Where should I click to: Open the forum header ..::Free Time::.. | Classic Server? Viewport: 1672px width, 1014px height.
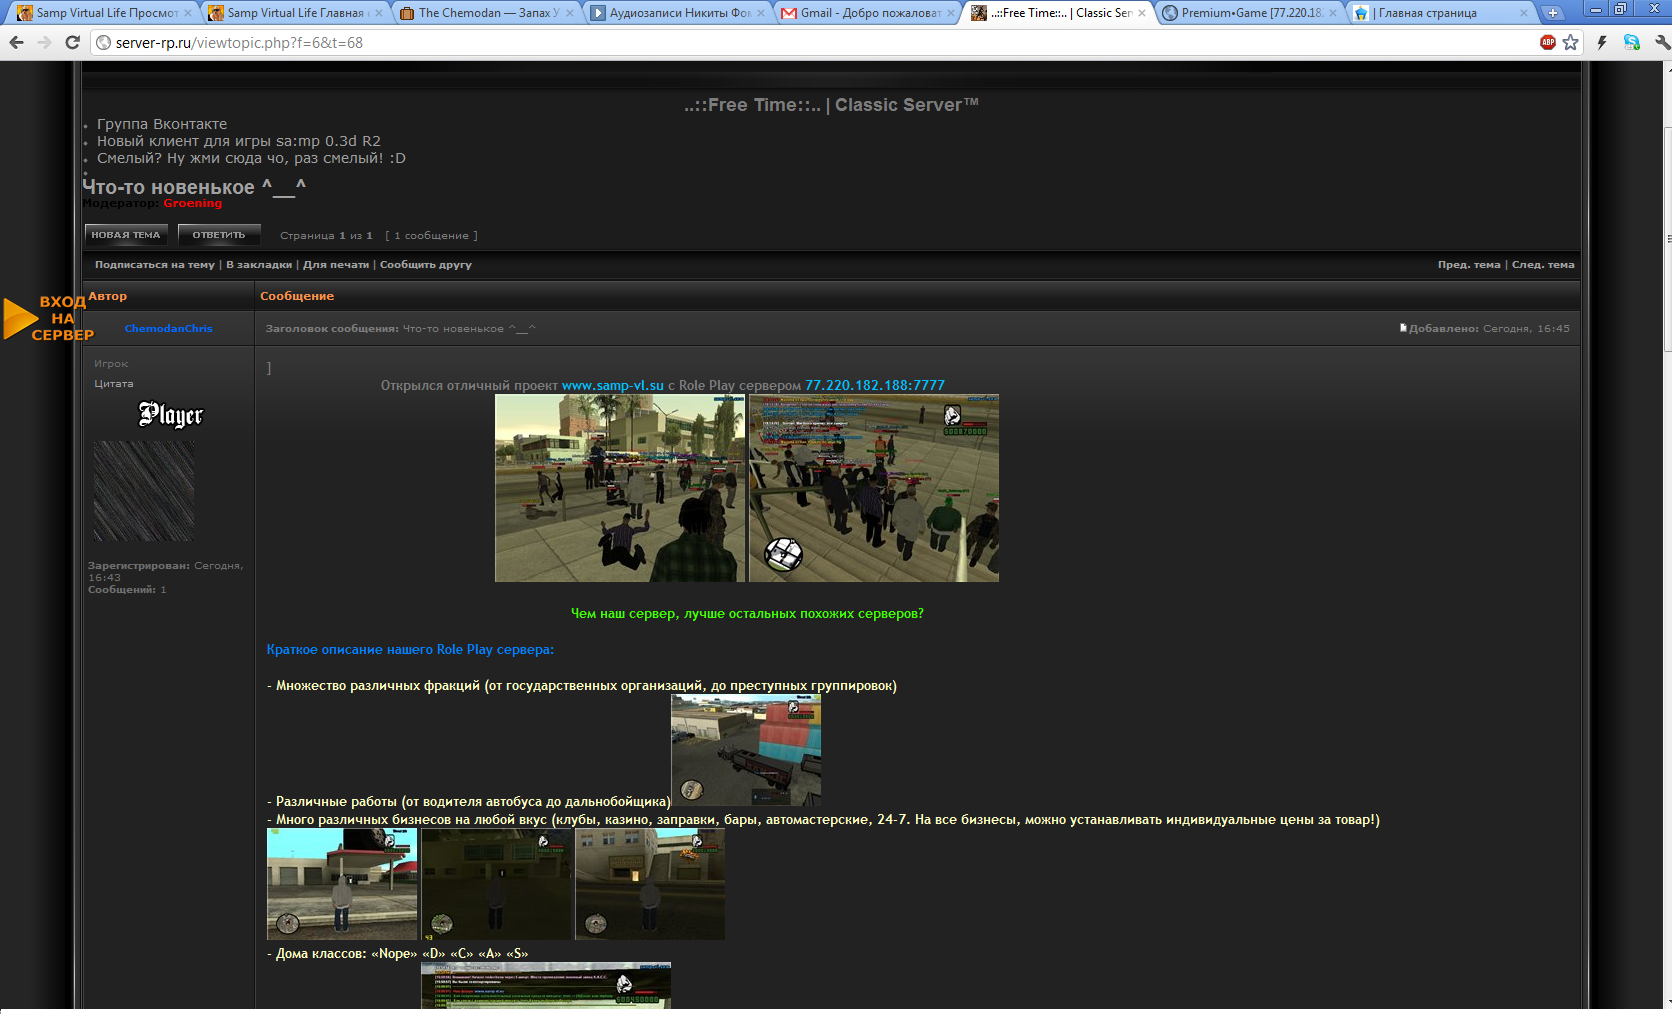point(832,105)
